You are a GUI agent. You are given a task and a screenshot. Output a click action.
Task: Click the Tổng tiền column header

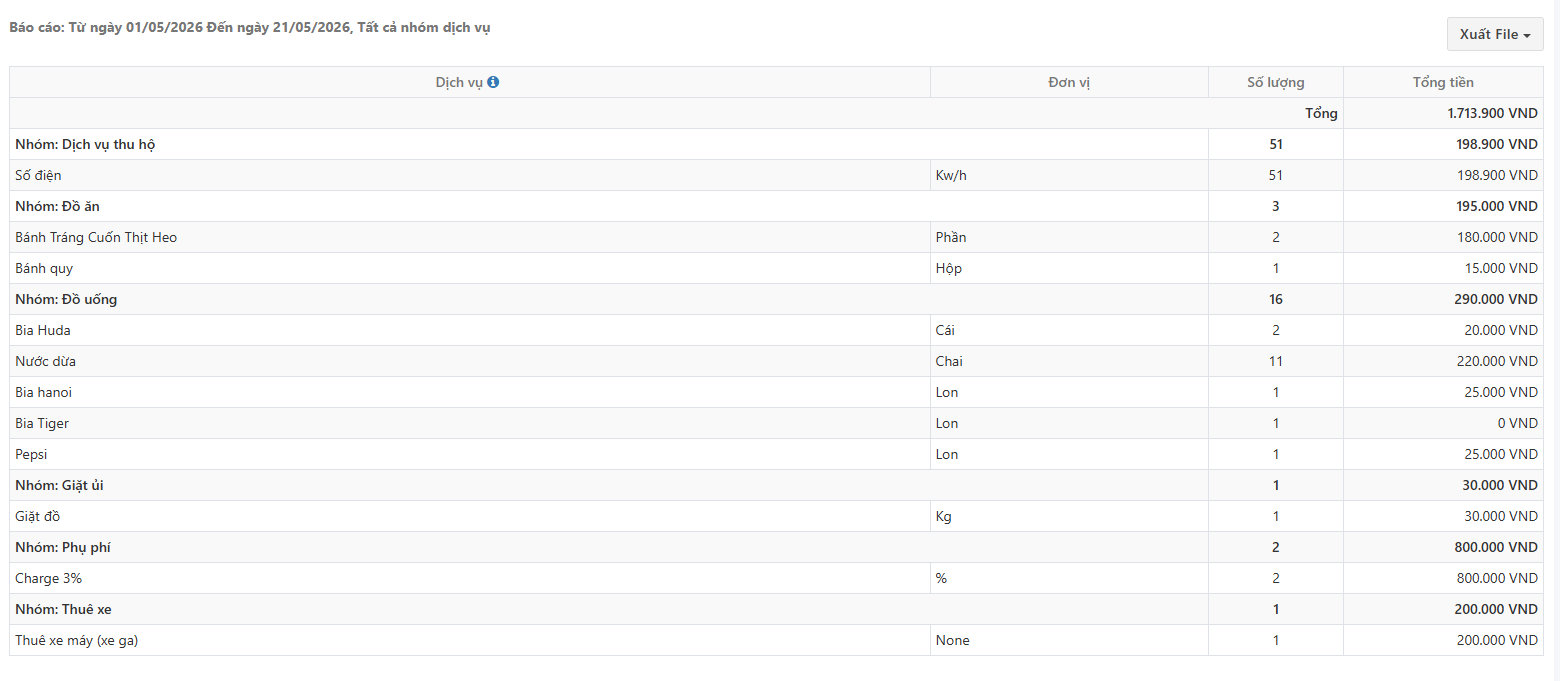(1443, 82)
